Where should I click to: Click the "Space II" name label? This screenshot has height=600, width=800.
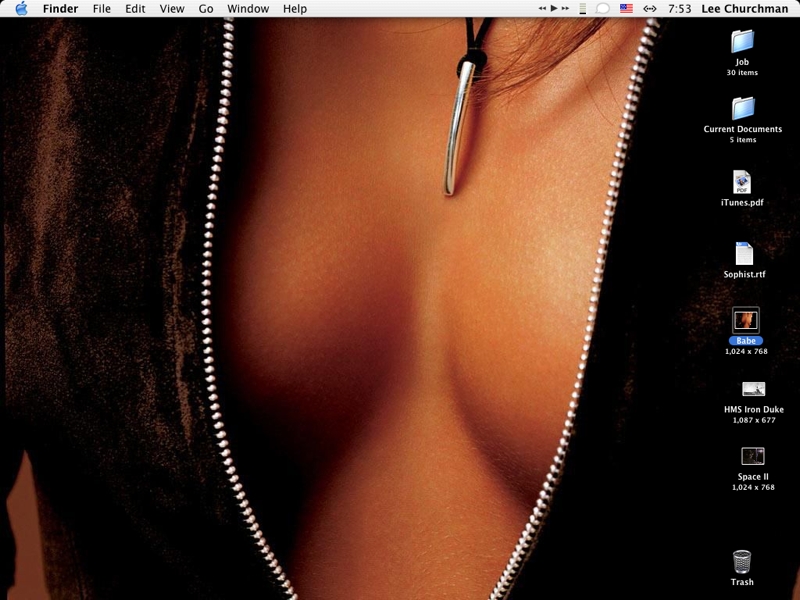(753, 477)
